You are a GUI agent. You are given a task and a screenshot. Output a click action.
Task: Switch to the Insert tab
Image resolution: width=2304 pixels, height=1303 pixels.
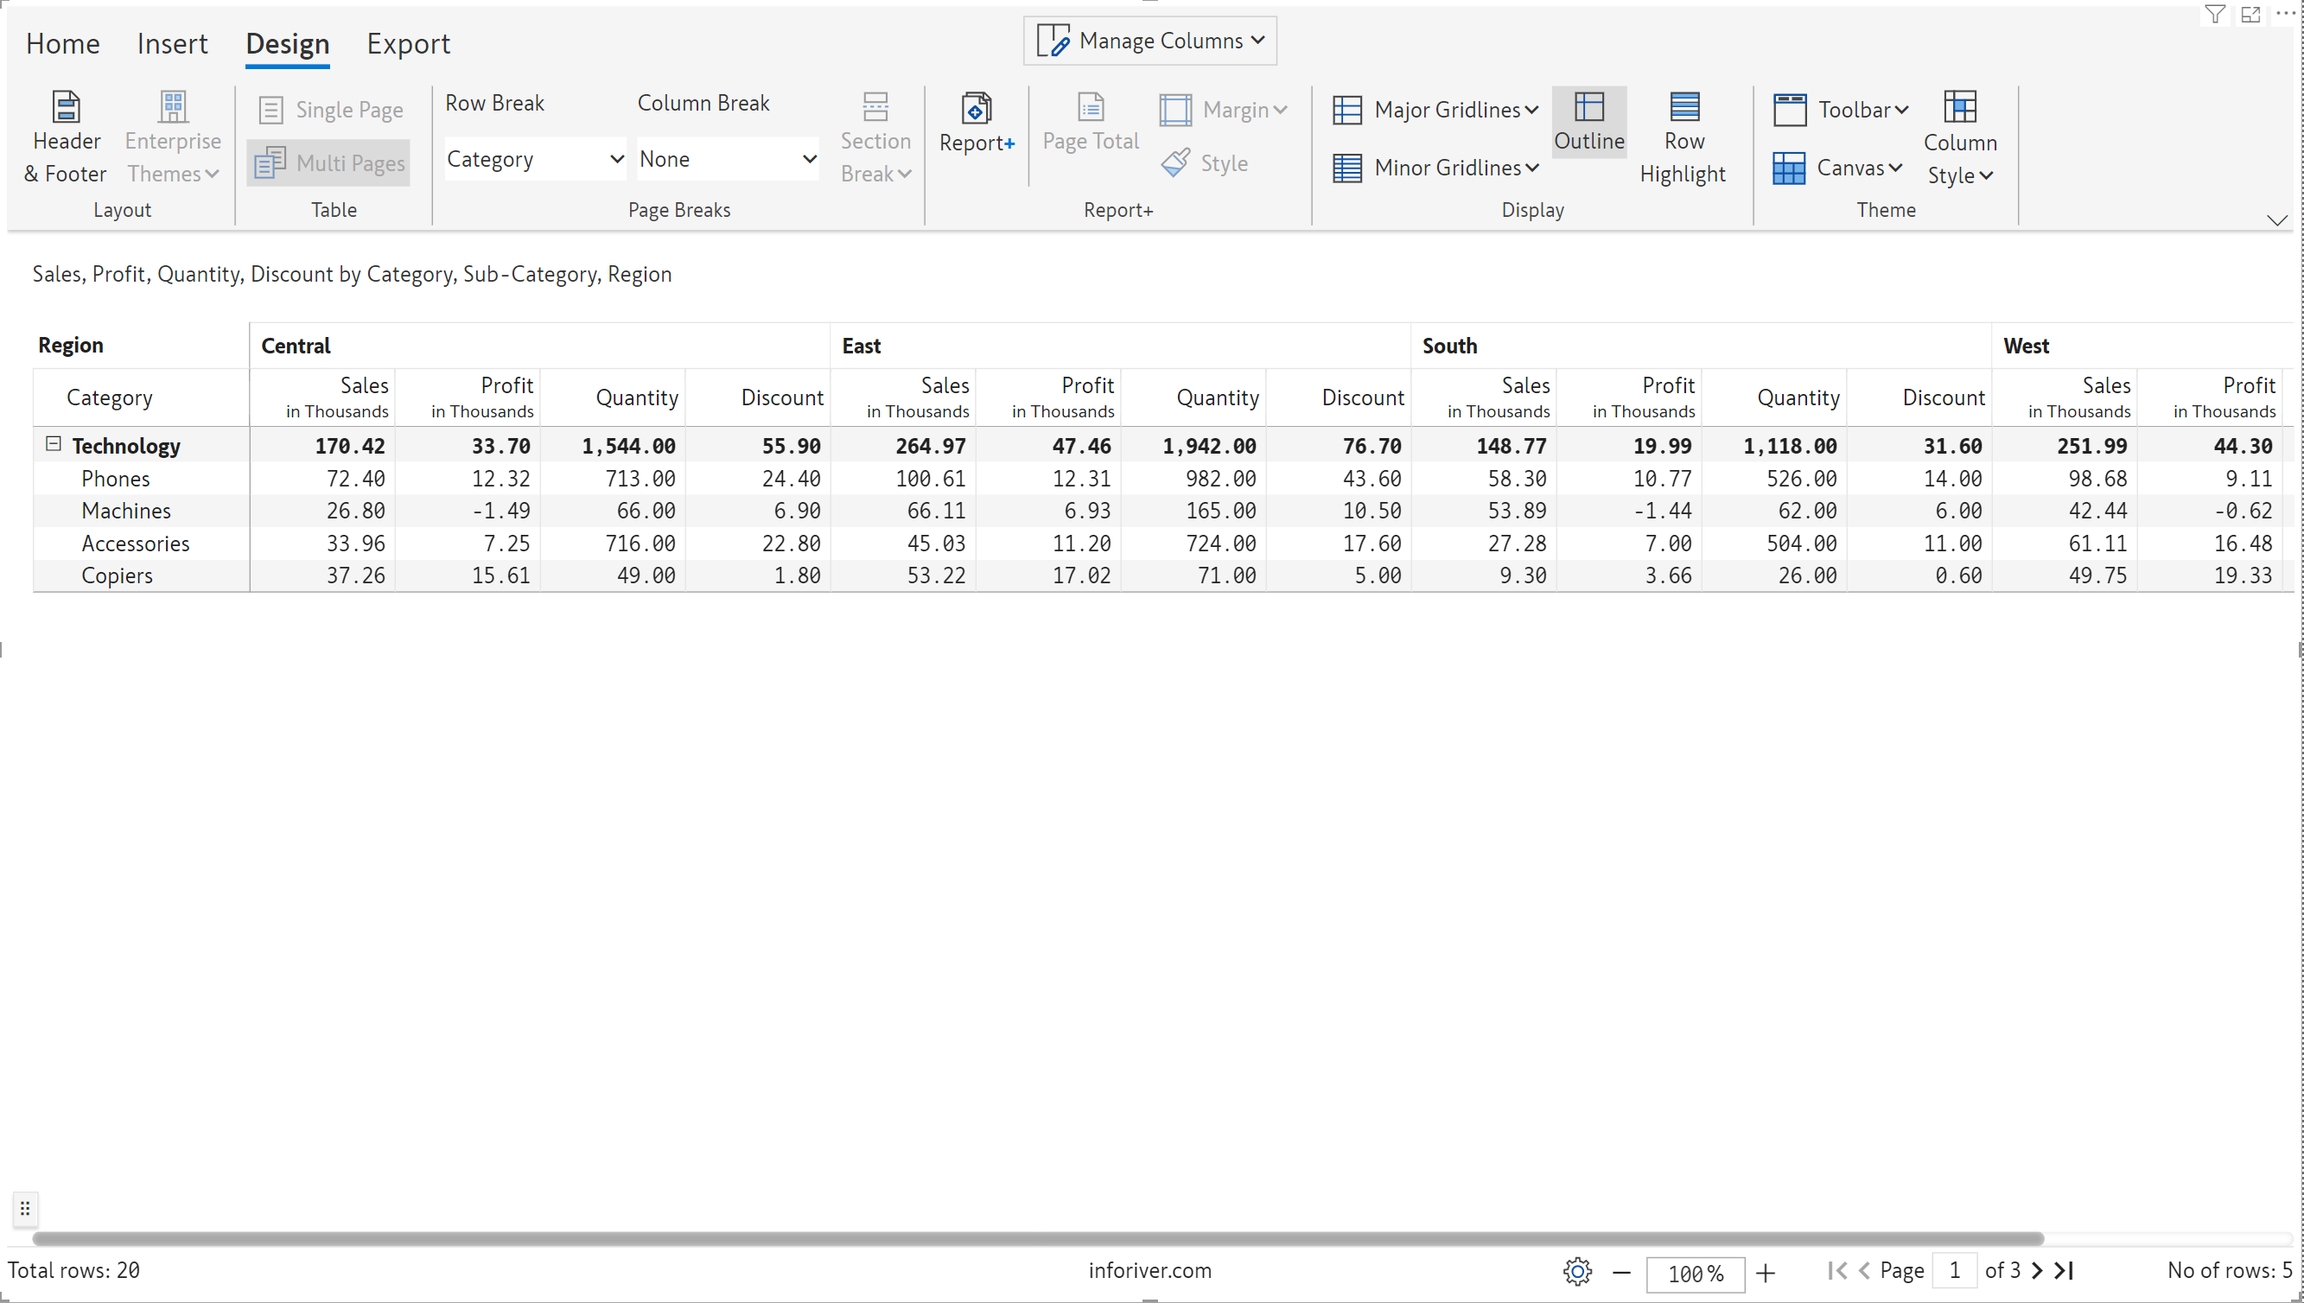pyautogui.click(x=172, y=44)
